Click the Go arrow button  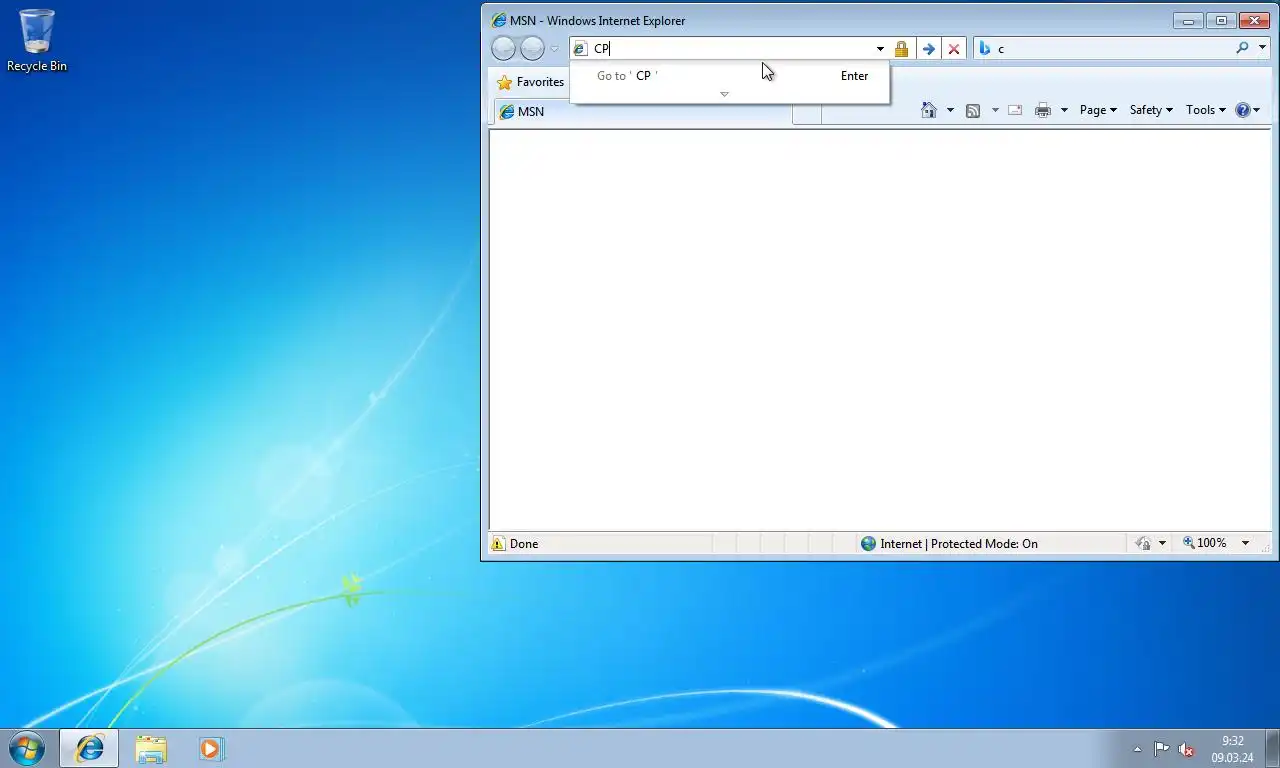[929, 48]
